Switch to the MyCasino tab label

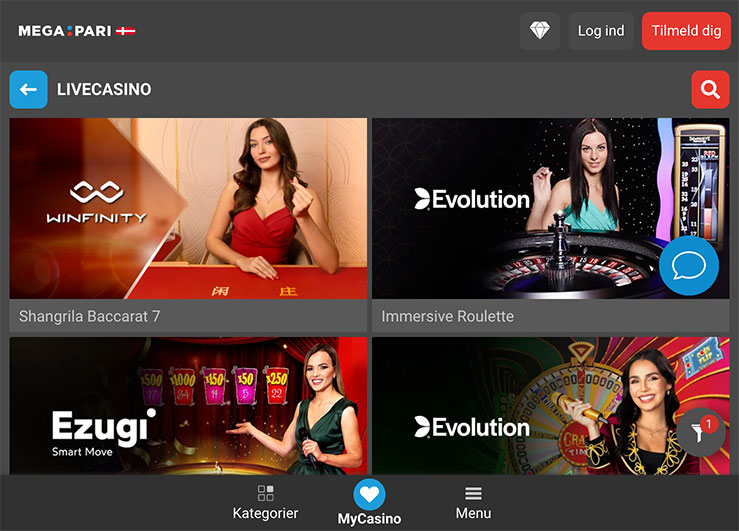(x=370, y=519)
